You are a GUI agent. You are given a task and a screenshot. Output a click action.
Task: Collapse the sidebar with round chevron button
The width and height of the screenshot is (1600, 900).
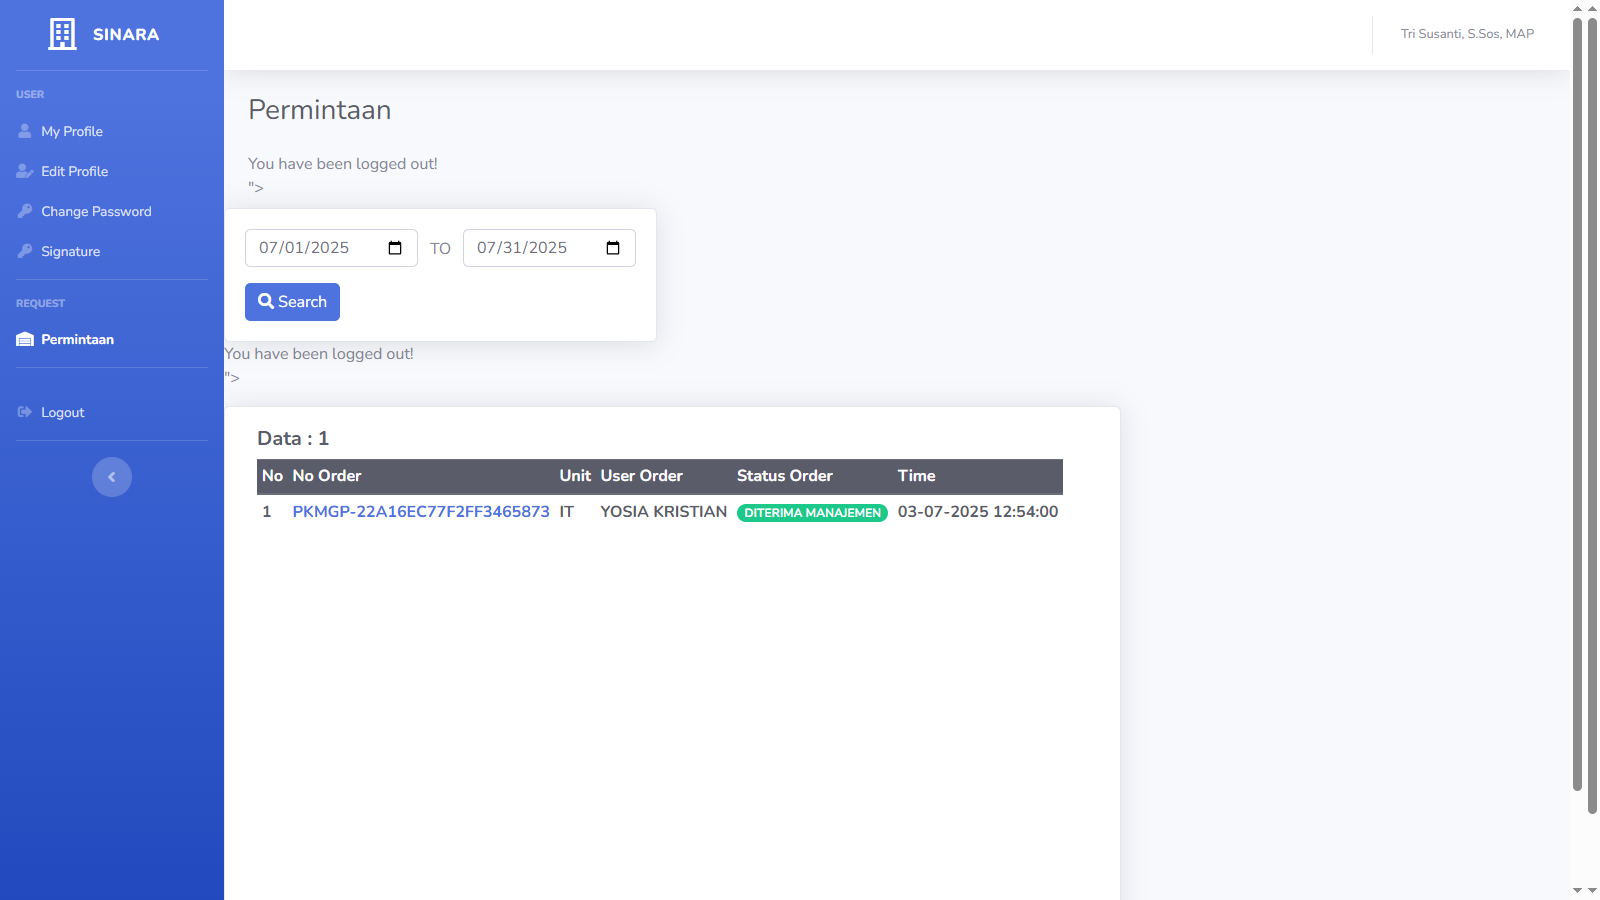[x=112, y=477]
